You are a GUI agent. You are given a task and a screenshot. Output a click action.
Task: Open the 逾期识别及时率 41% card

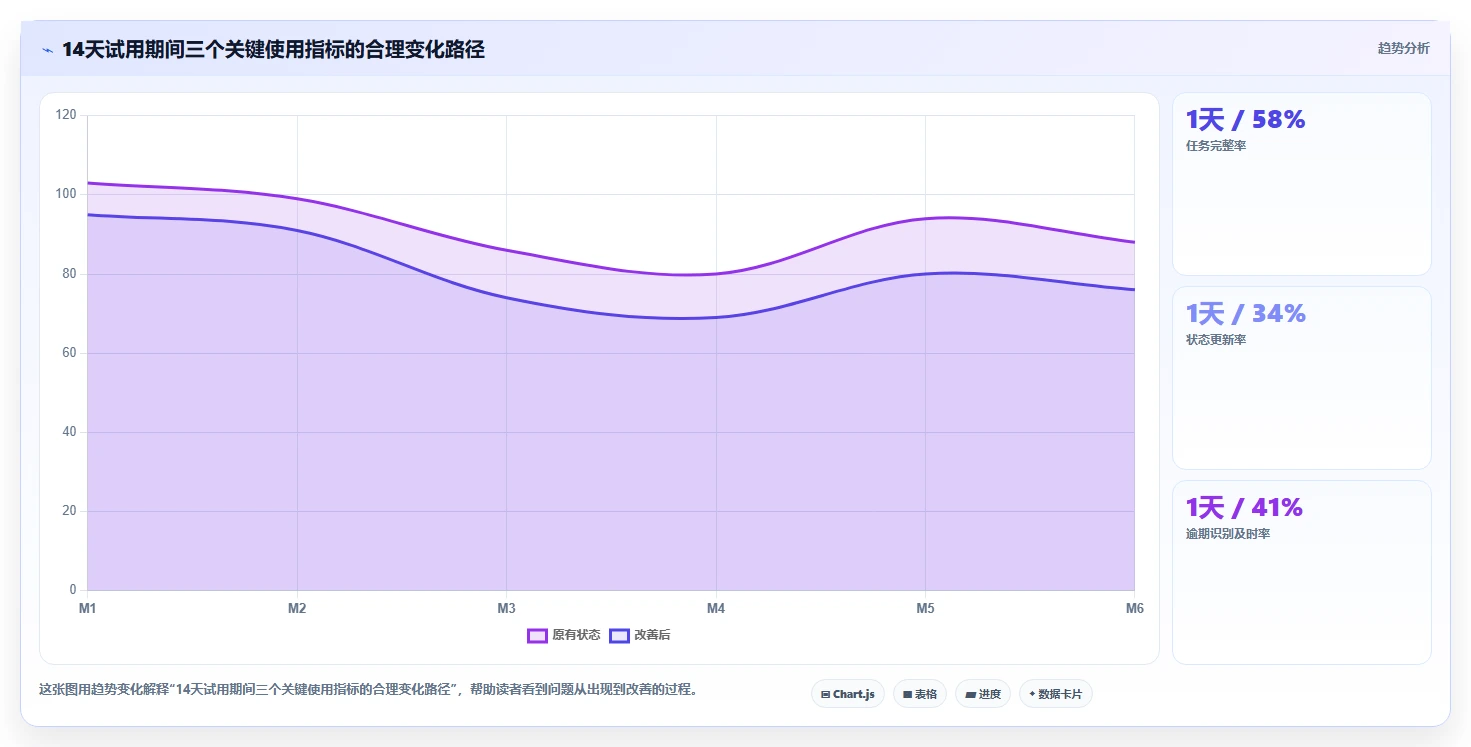point(1301,572)
